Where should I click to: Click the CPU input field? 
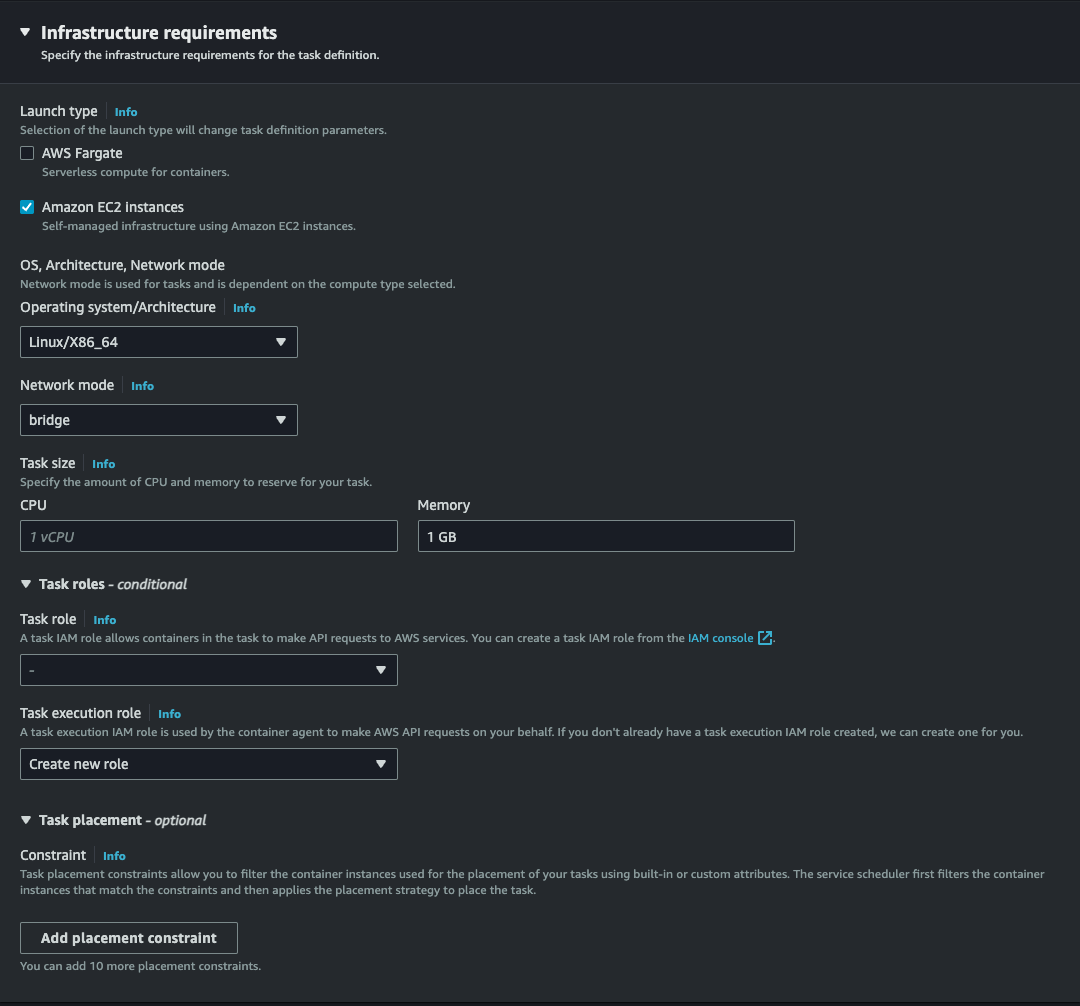(x=209, y=536)
